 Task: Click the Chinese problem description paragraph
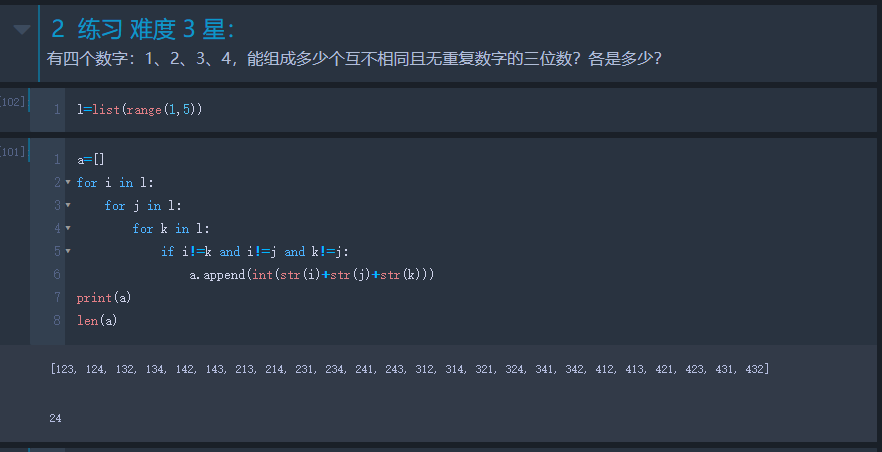tap(354, 58)
